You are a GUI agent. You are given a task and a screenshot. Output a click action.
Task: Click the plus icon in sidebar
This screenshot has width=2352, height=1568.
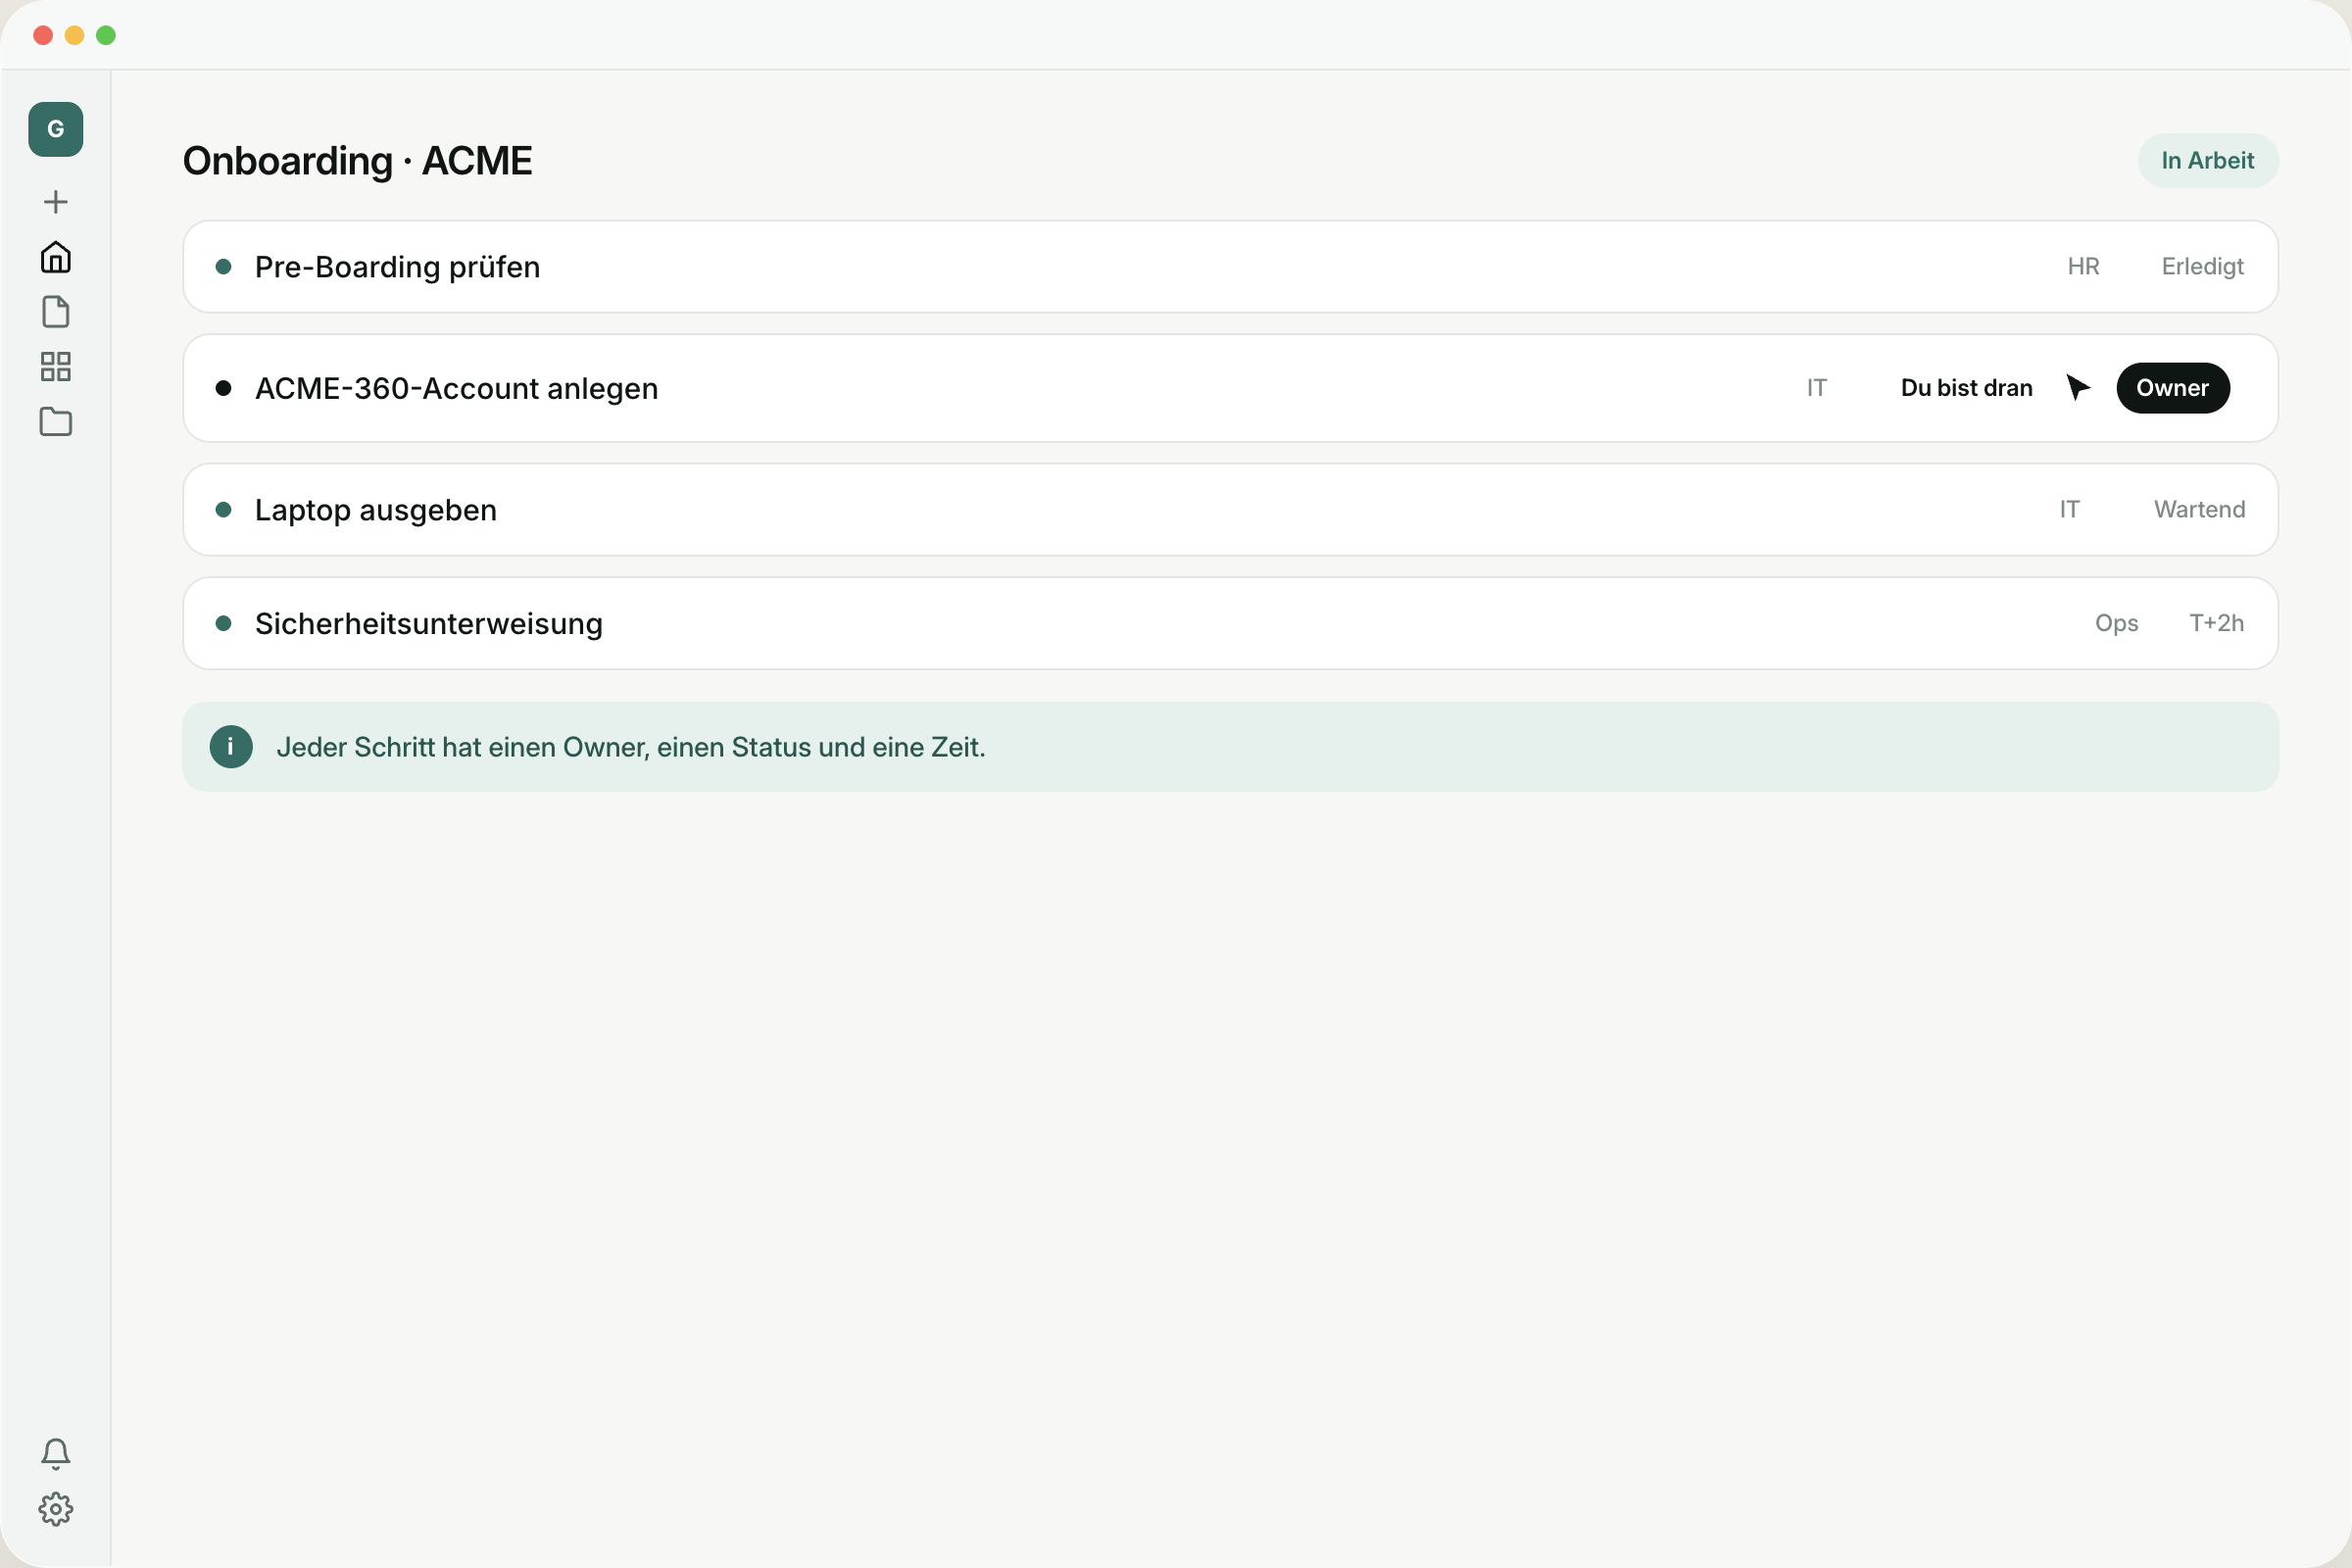(x=56, y=202)
